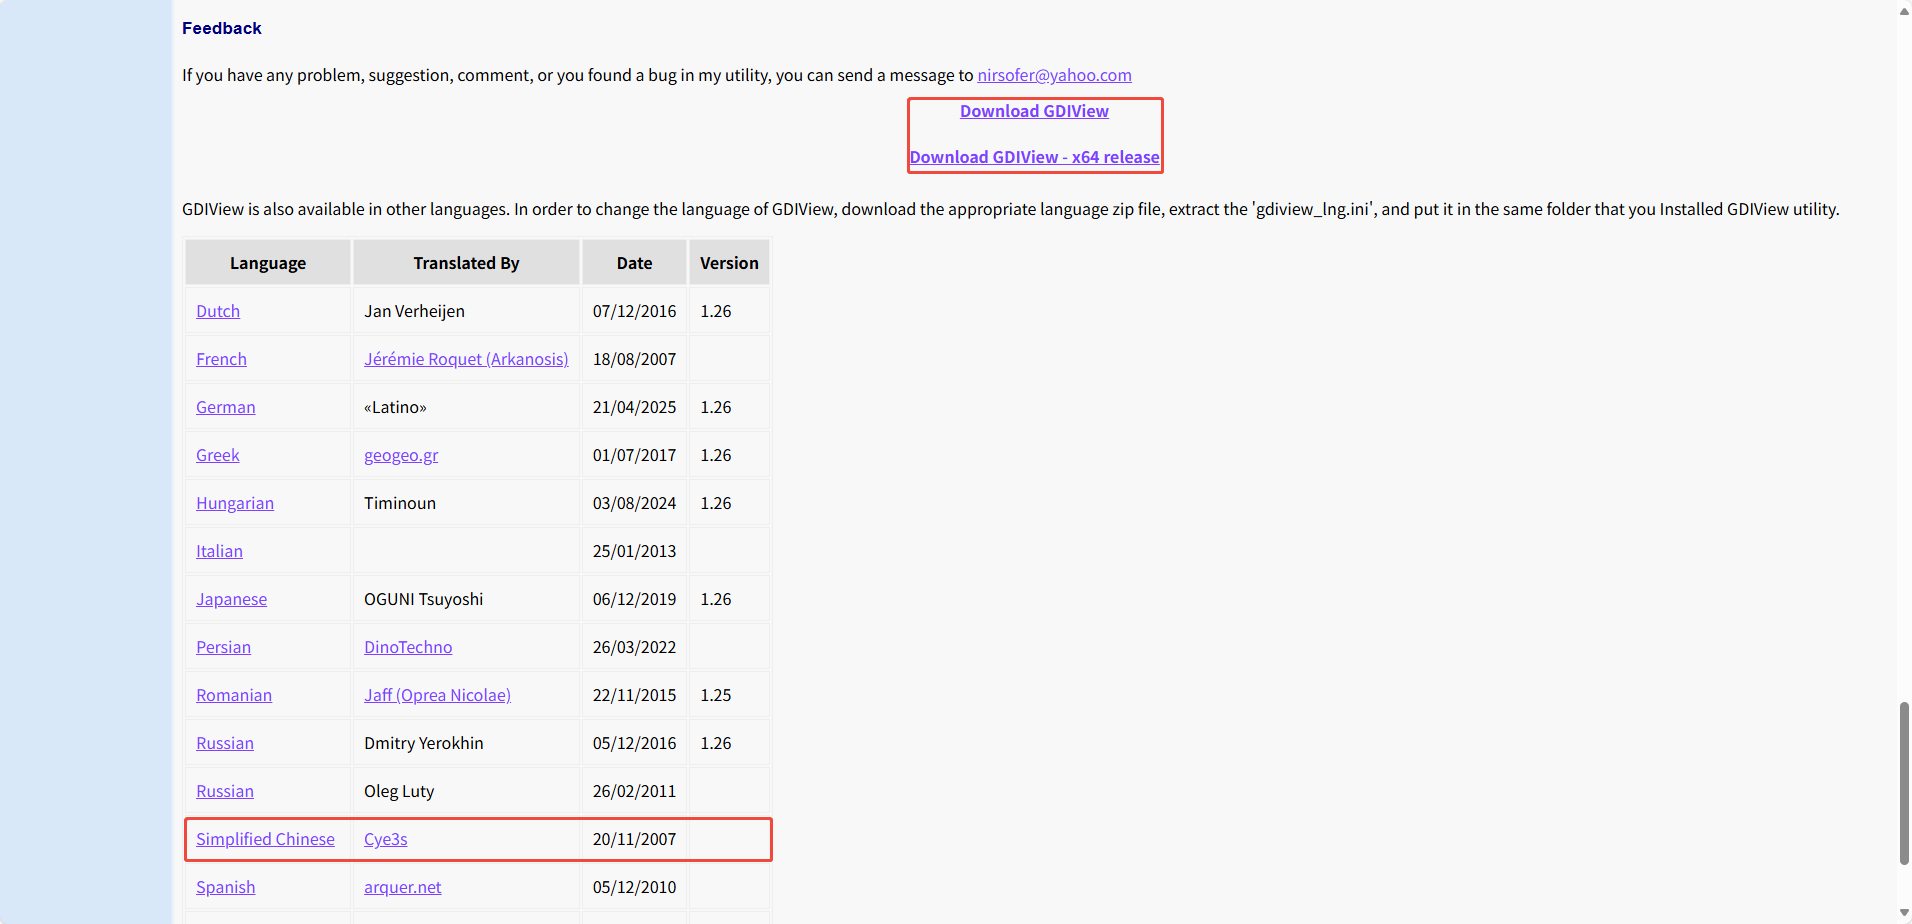
Task: Select the Oleg Luty cell
Action: click(x=466, y=791)
